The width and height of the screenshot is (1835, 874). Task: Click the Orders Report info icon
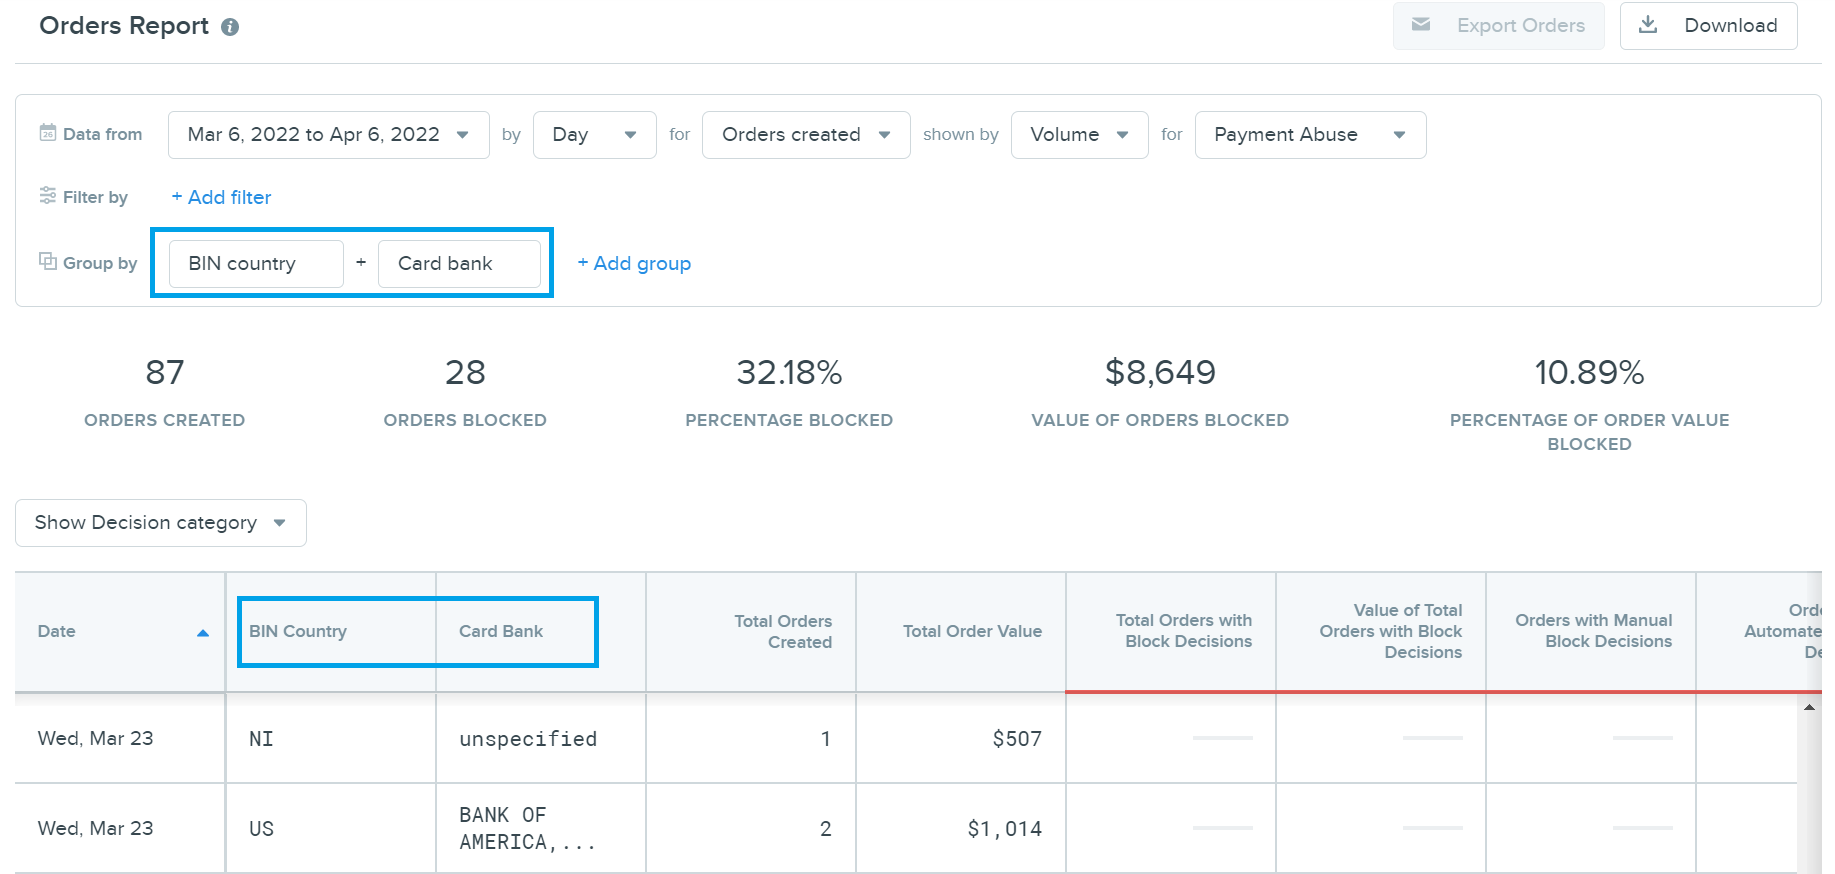[230, 27]
